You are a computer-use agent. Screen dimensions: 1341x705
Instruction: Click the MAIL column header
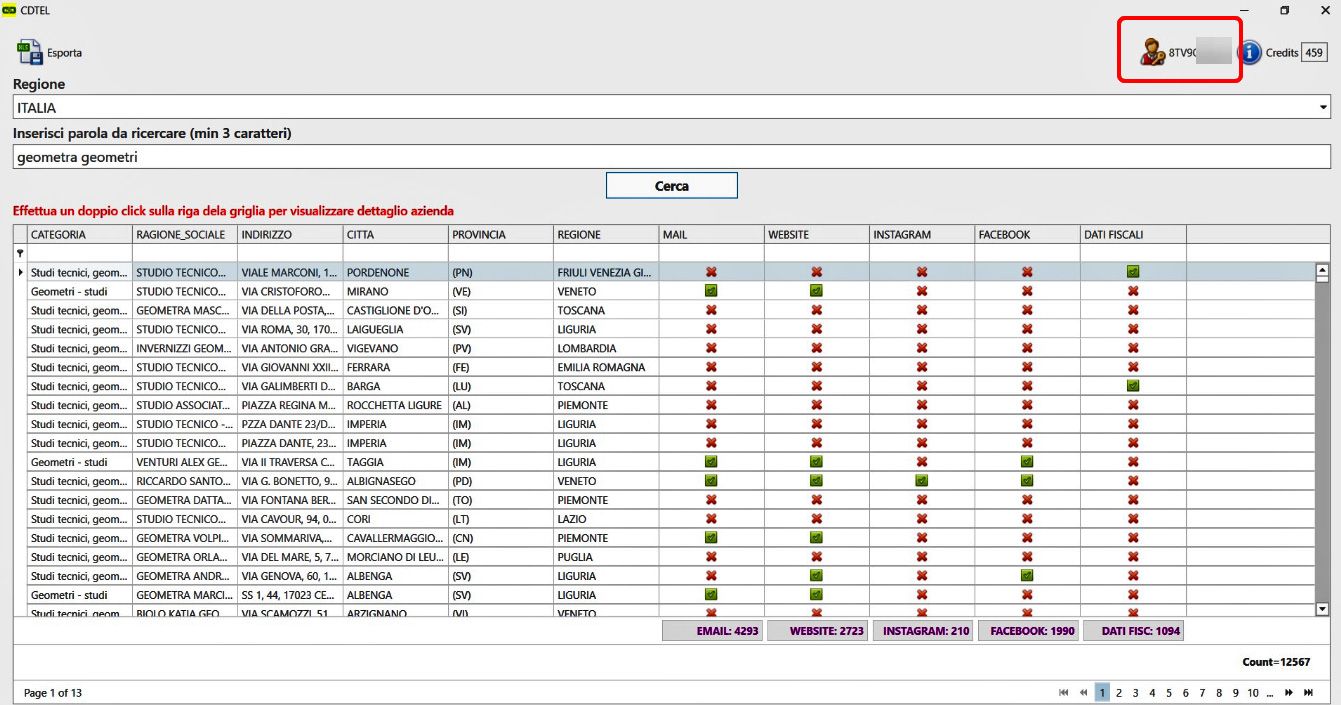click(x=711, y=235)
